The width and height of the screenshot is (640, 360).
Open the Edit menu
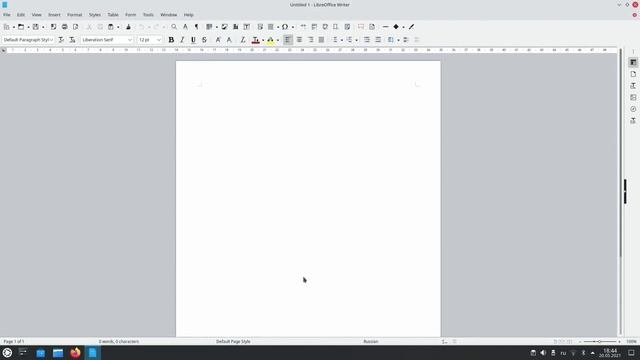(21, 15)
